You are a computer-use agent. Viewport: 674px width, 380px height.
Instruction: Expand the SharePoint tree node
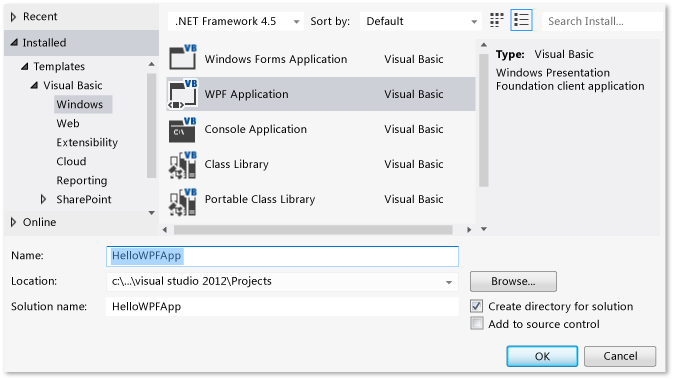click(43, 199)
